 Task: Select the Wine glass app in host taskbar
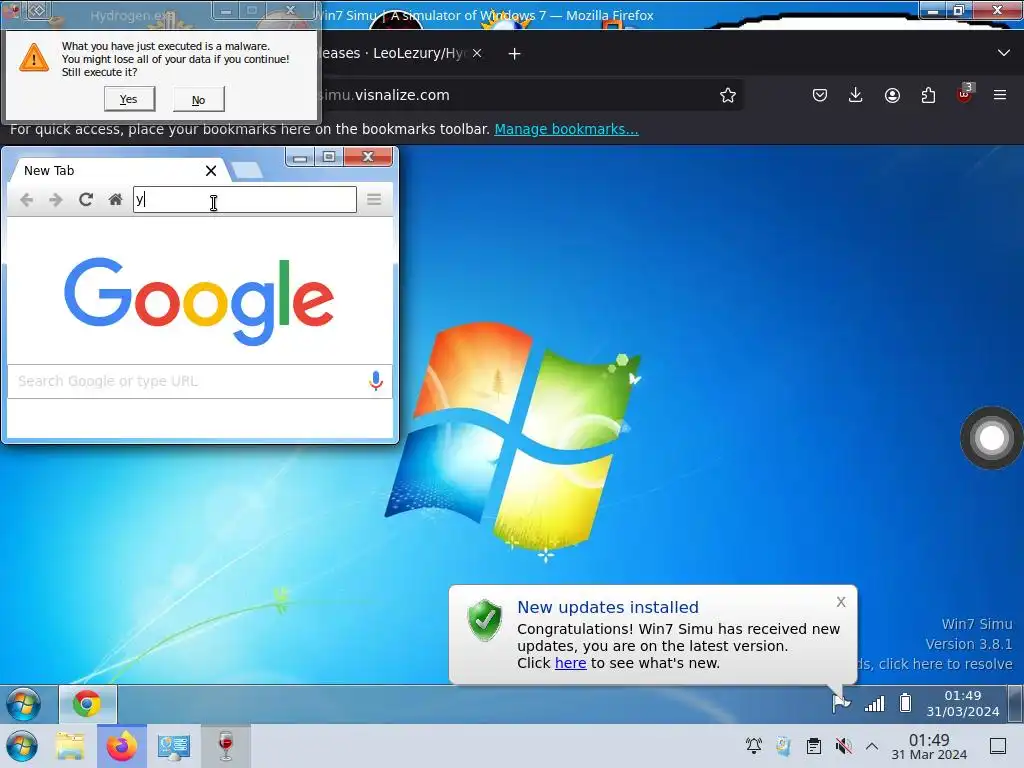(x=226, y=746)
